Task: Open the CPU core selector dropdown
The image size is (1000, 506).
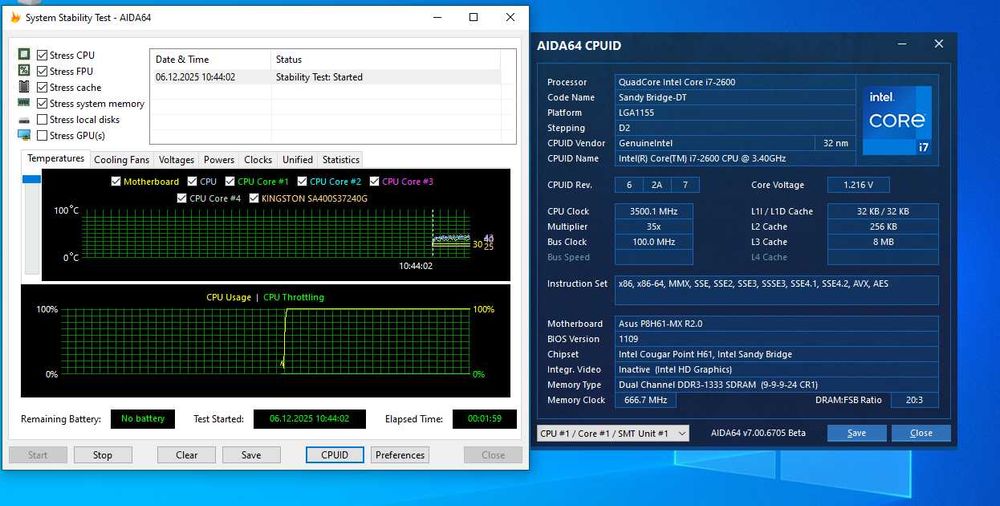Action: pyautogui.click(x=613, y=433)
